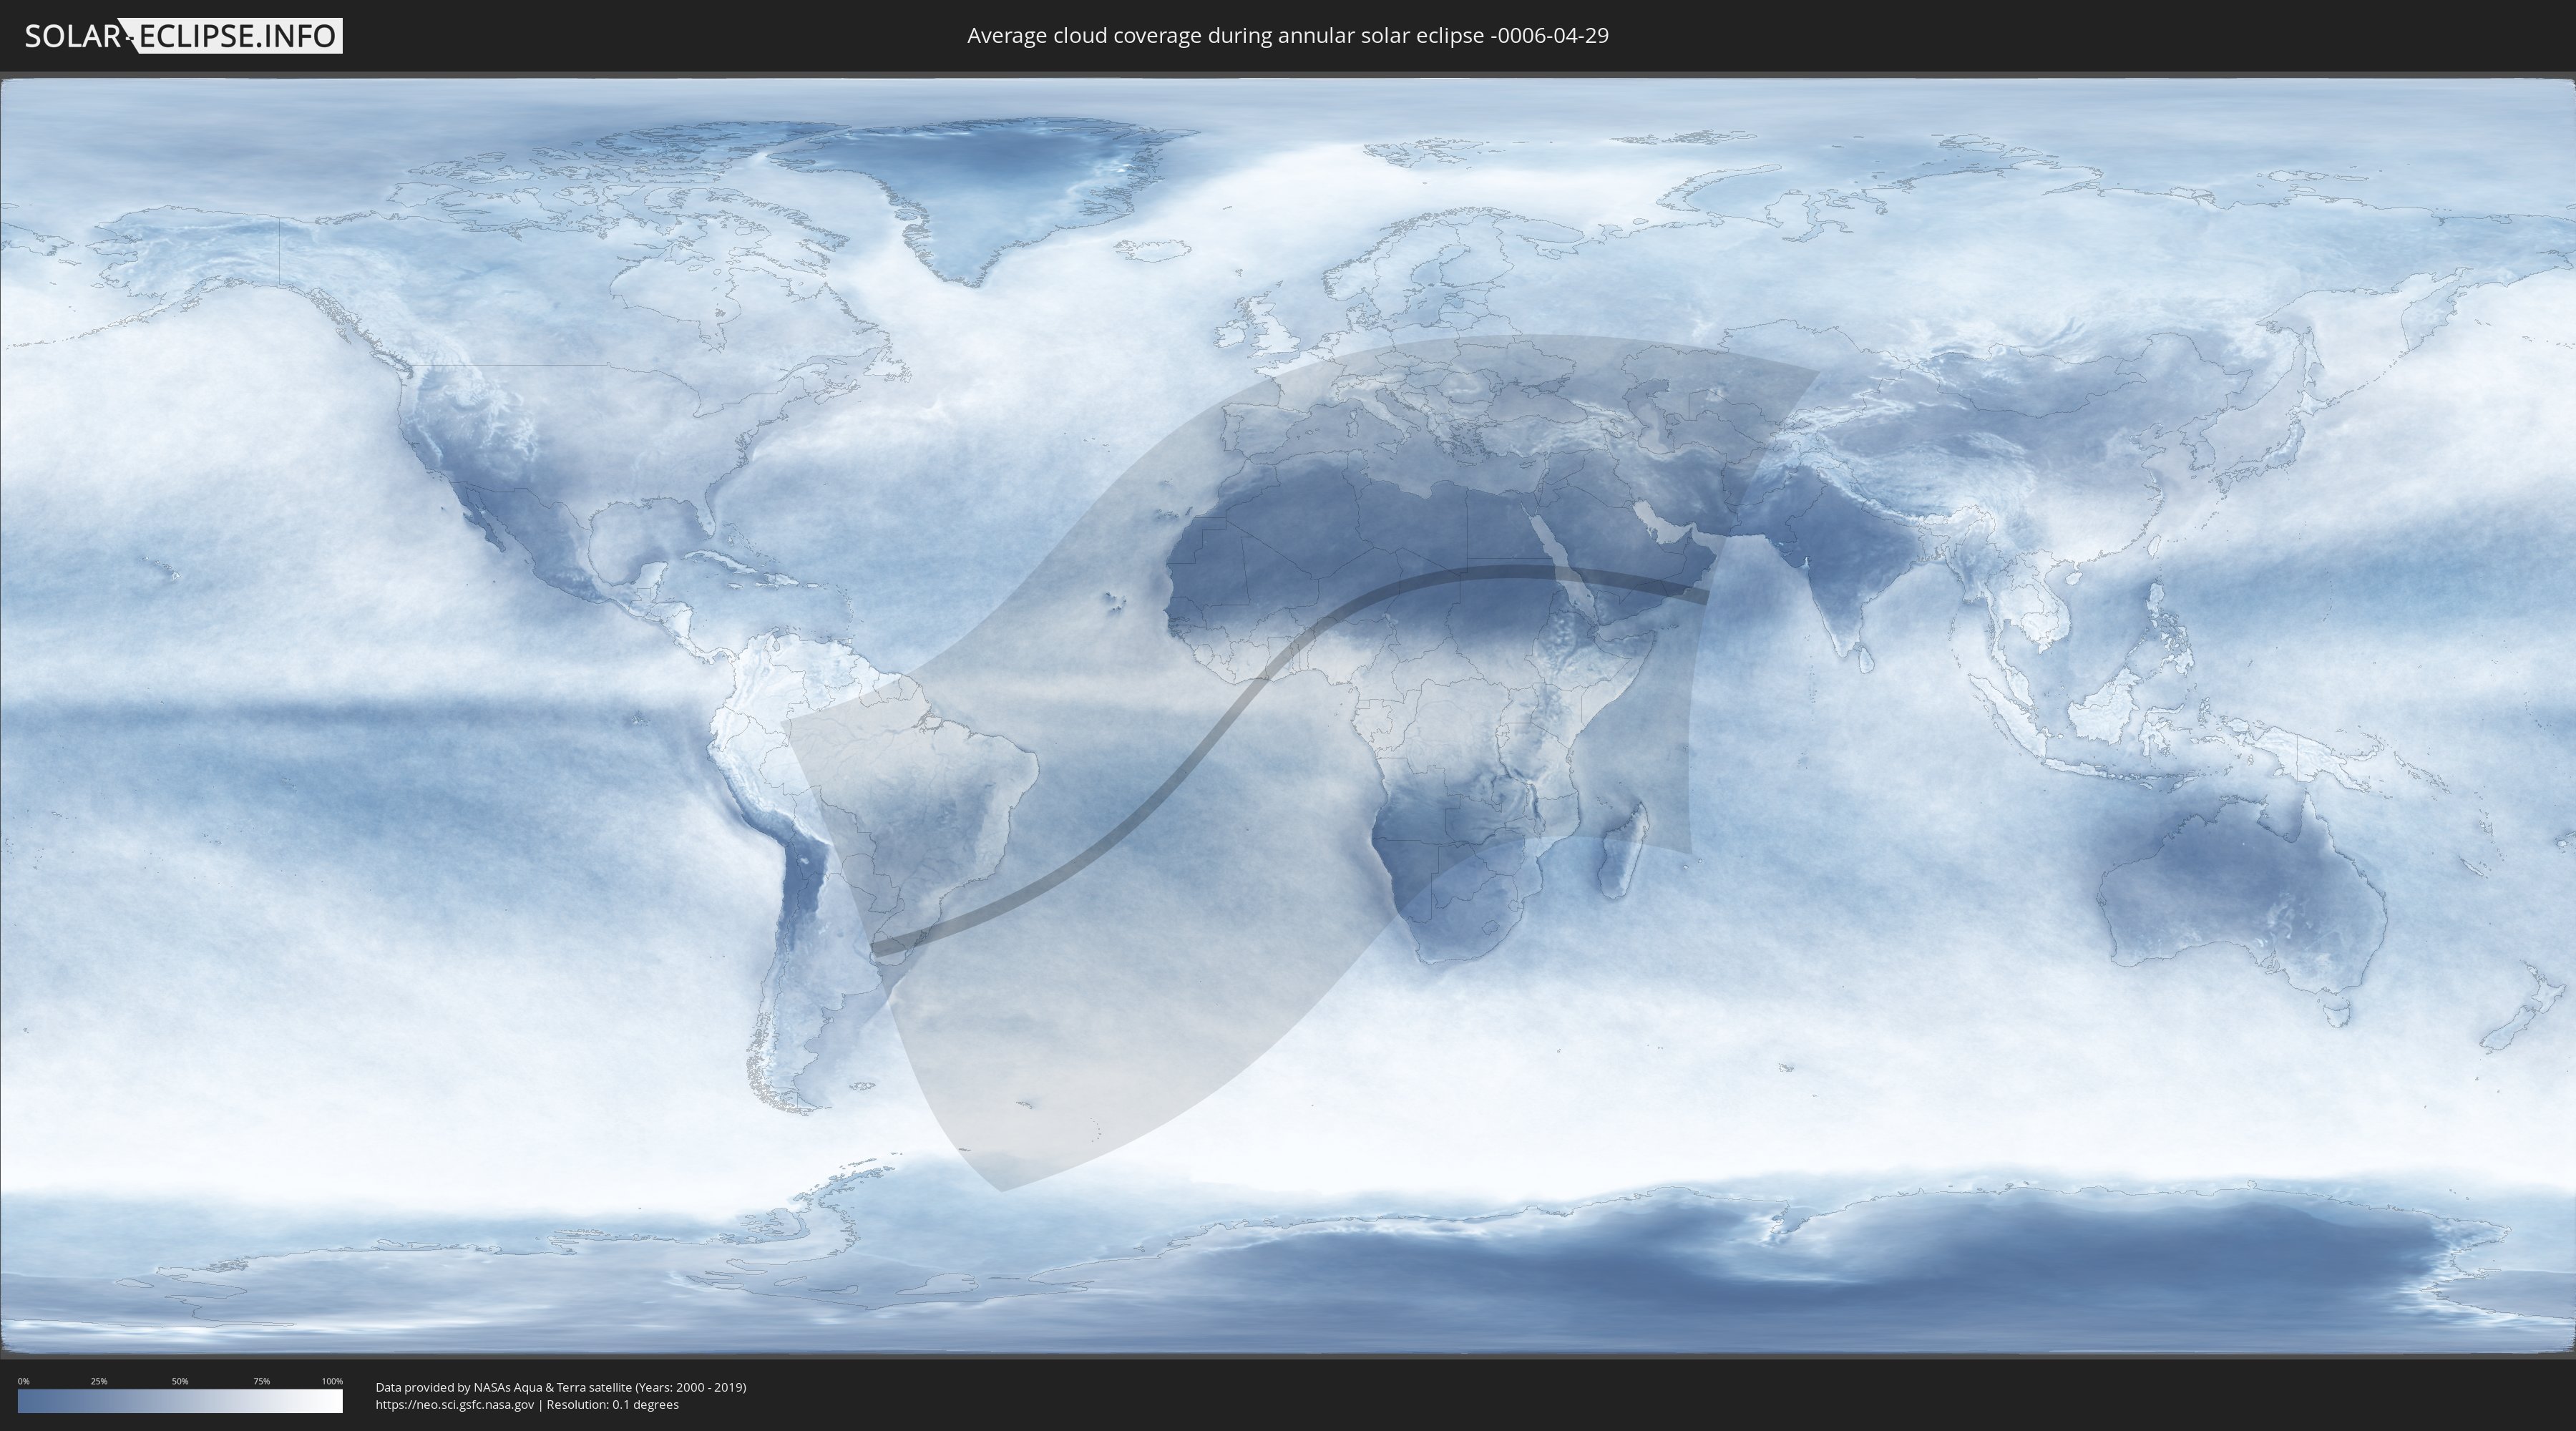Click the '25%' legend label
This screenshot has width=2576, height=1431.
(x=99, y=1381)
